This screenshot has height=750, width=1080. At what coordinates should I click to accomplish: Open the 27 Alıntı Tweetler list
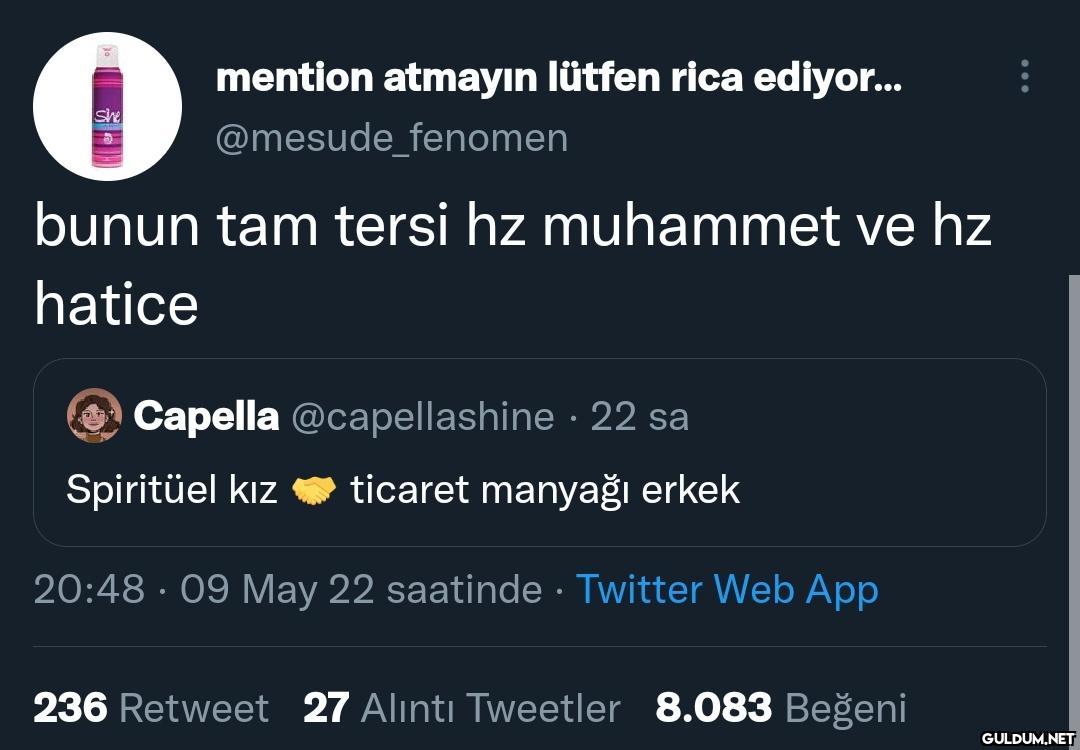(461, 708)
